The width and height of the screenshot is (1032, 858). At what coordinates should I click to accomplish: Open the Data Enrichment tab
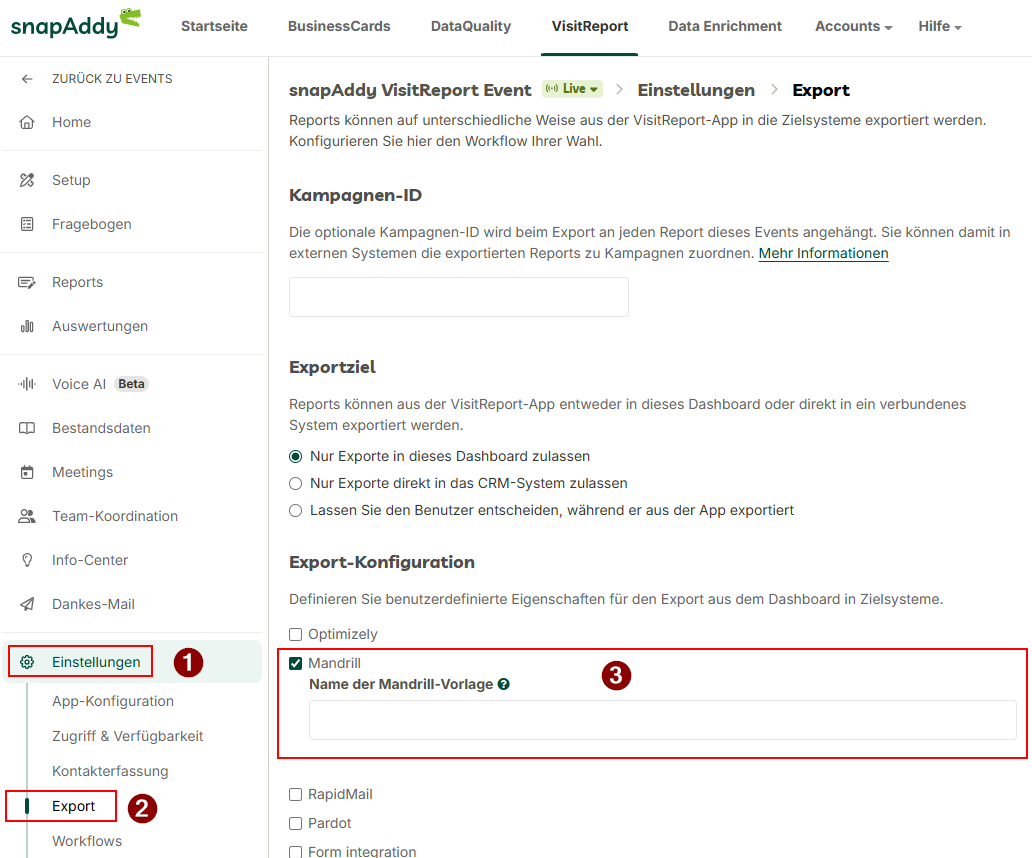725,26
